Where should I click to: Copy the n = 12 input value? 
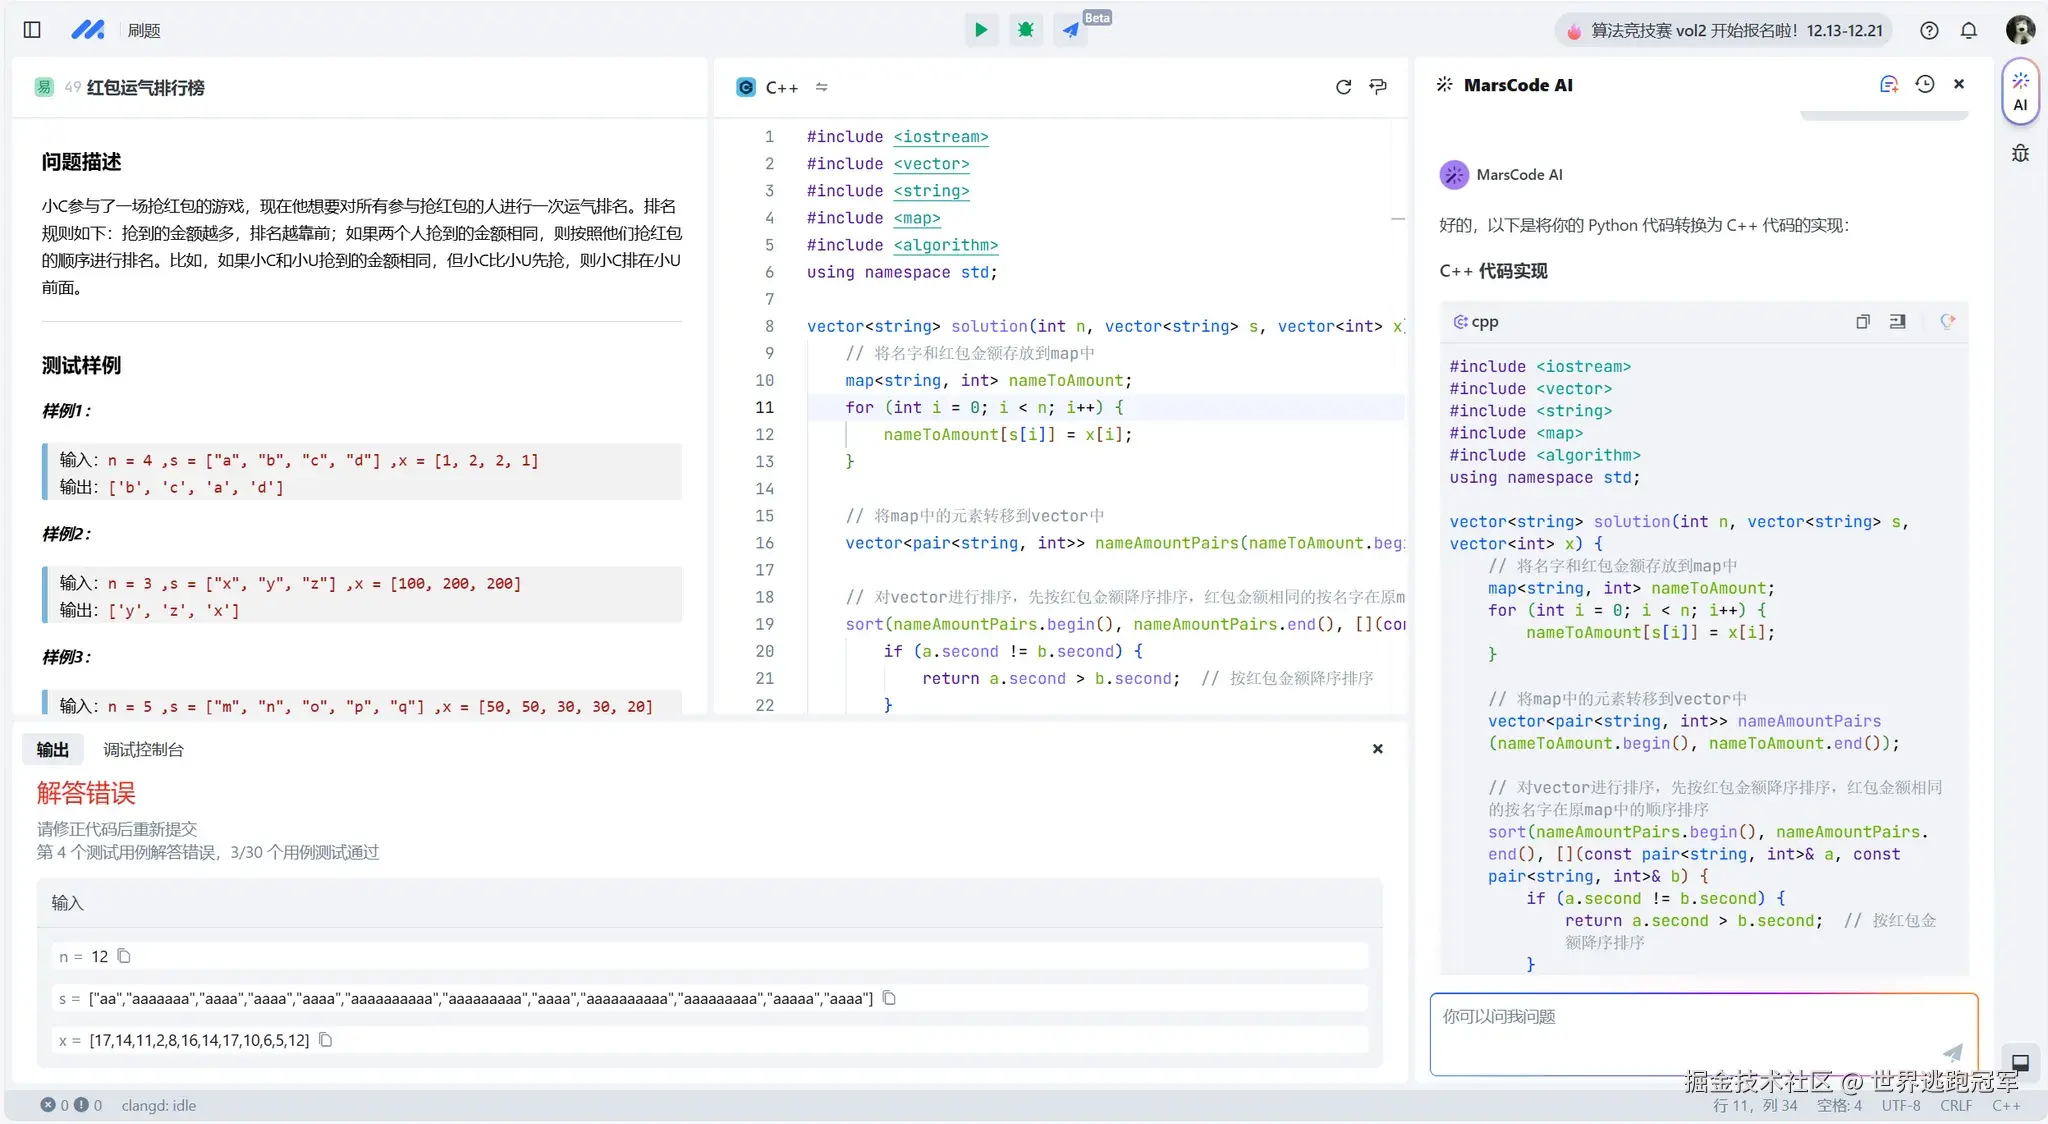pos(124,956)
